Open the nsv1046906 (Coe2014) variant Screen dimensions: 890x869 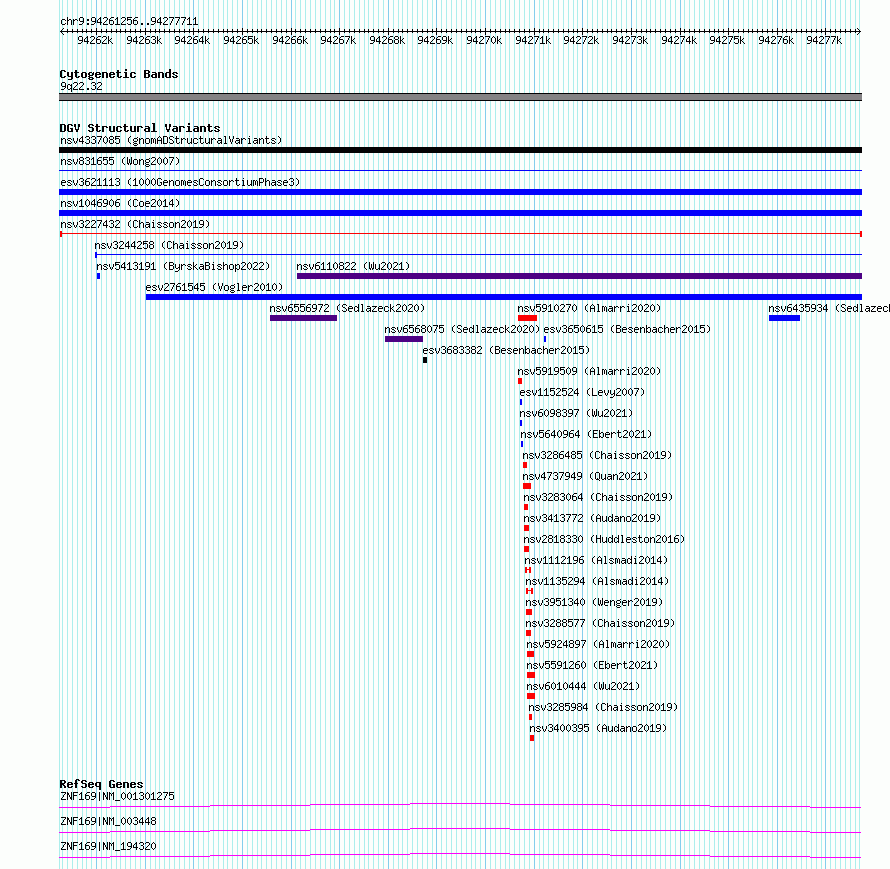coord(120,203)
